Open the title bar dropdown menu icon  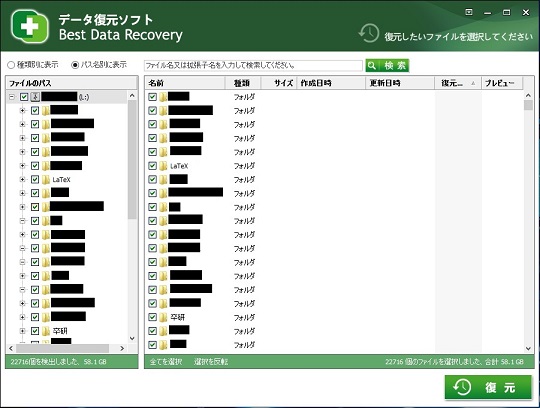(469, 12)
